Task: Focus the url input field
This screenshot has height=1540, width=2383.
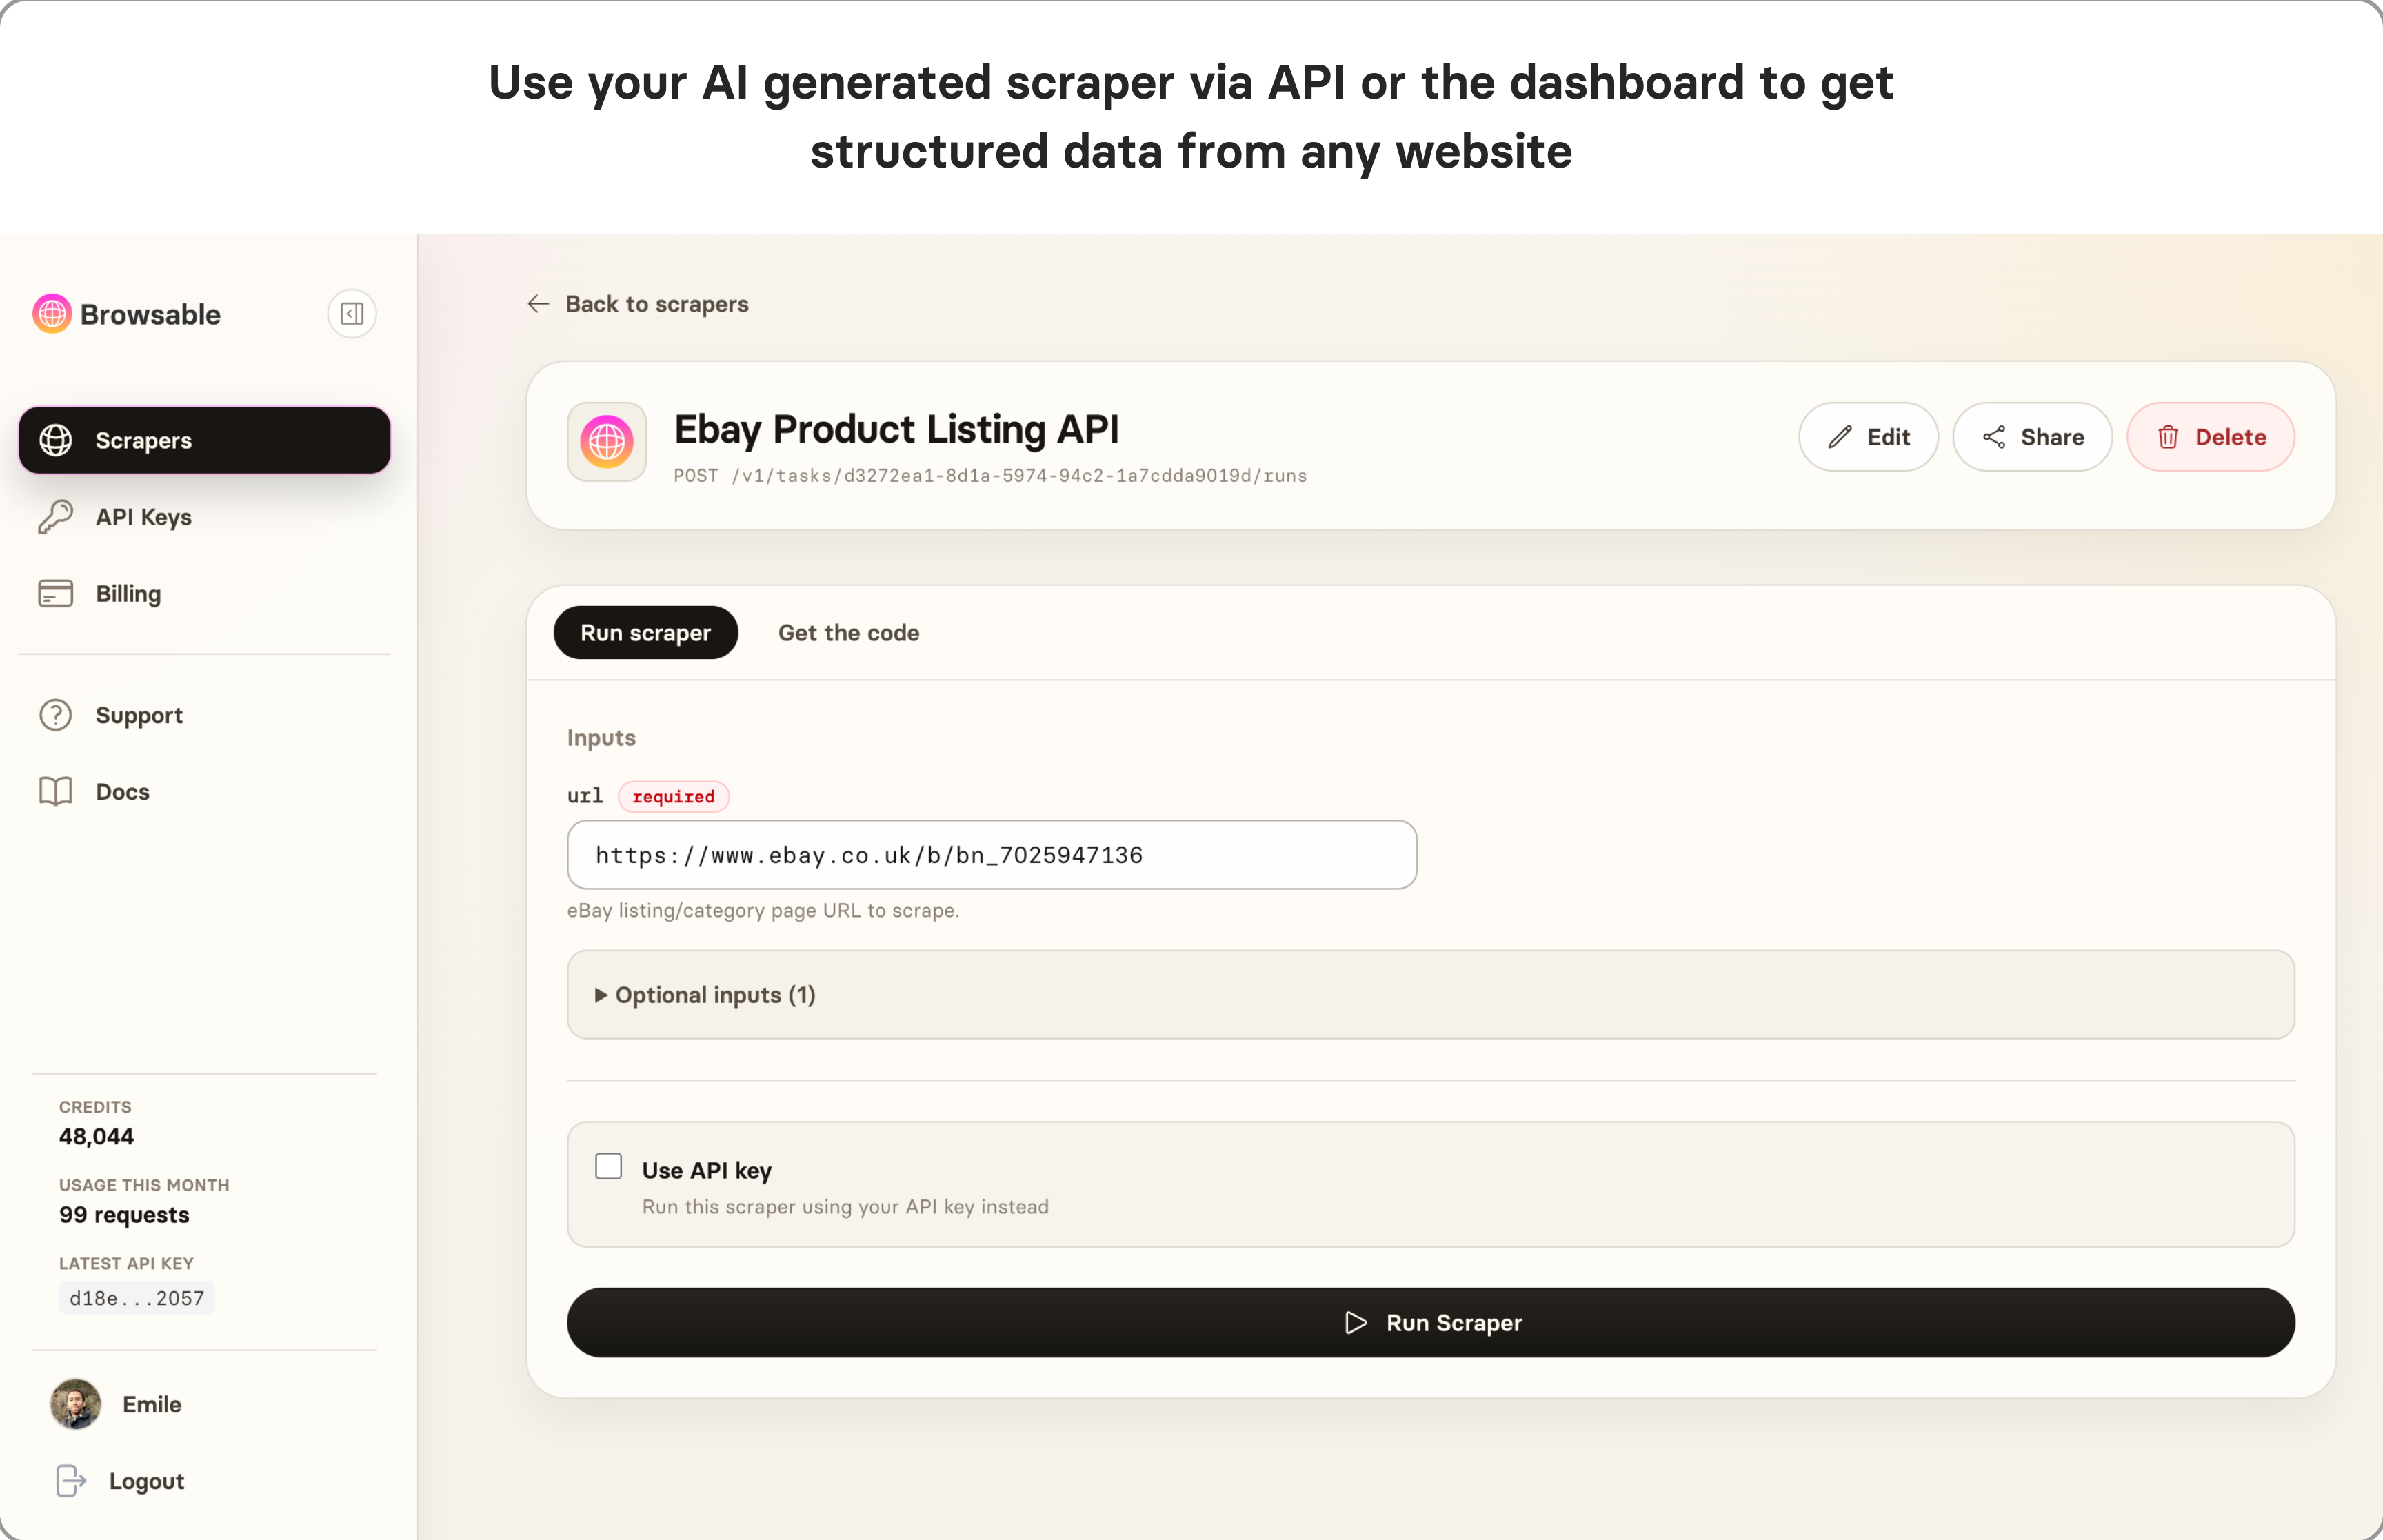Action: pos(992,855)
